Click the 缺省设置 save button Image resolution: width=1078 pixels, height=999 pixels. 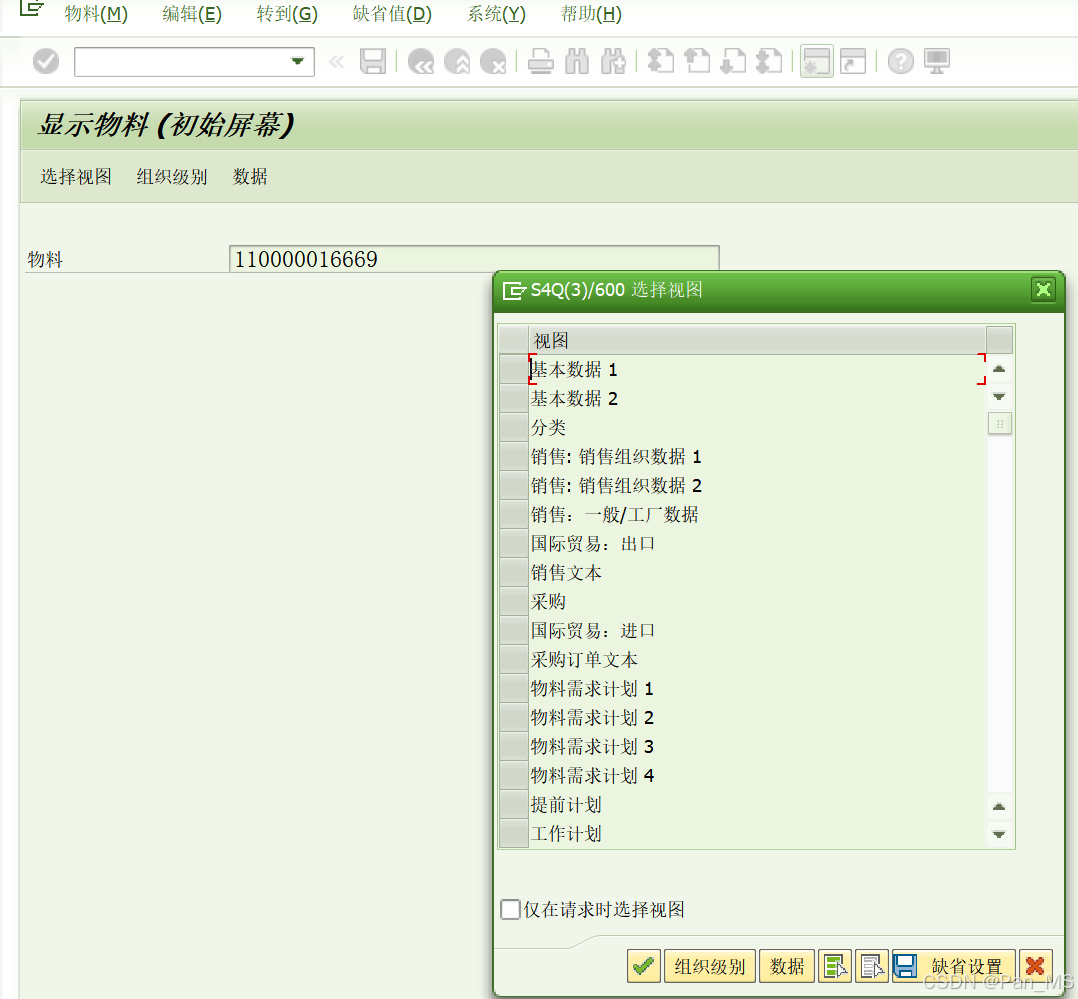coord(954,966)
